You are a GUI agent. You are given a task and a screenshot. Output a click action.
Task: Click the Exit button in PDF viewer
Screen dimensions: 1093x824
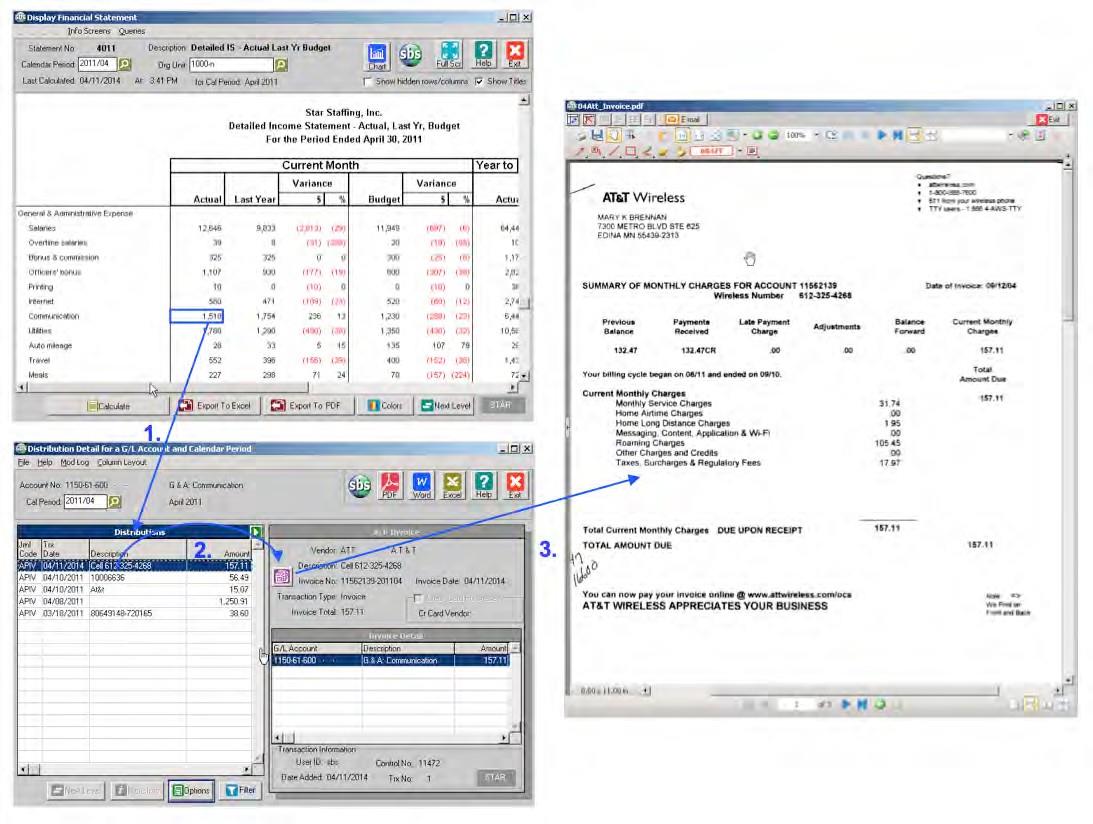1048,119
